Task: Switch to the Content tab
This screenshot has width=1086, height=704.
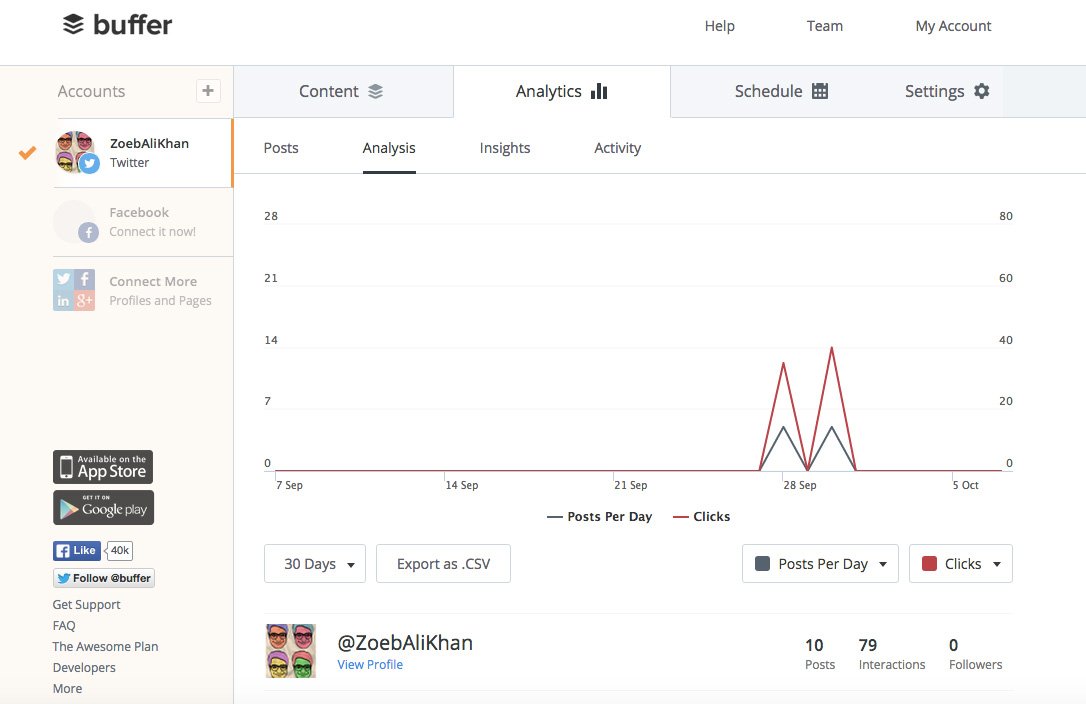Action: click(344, 91)
